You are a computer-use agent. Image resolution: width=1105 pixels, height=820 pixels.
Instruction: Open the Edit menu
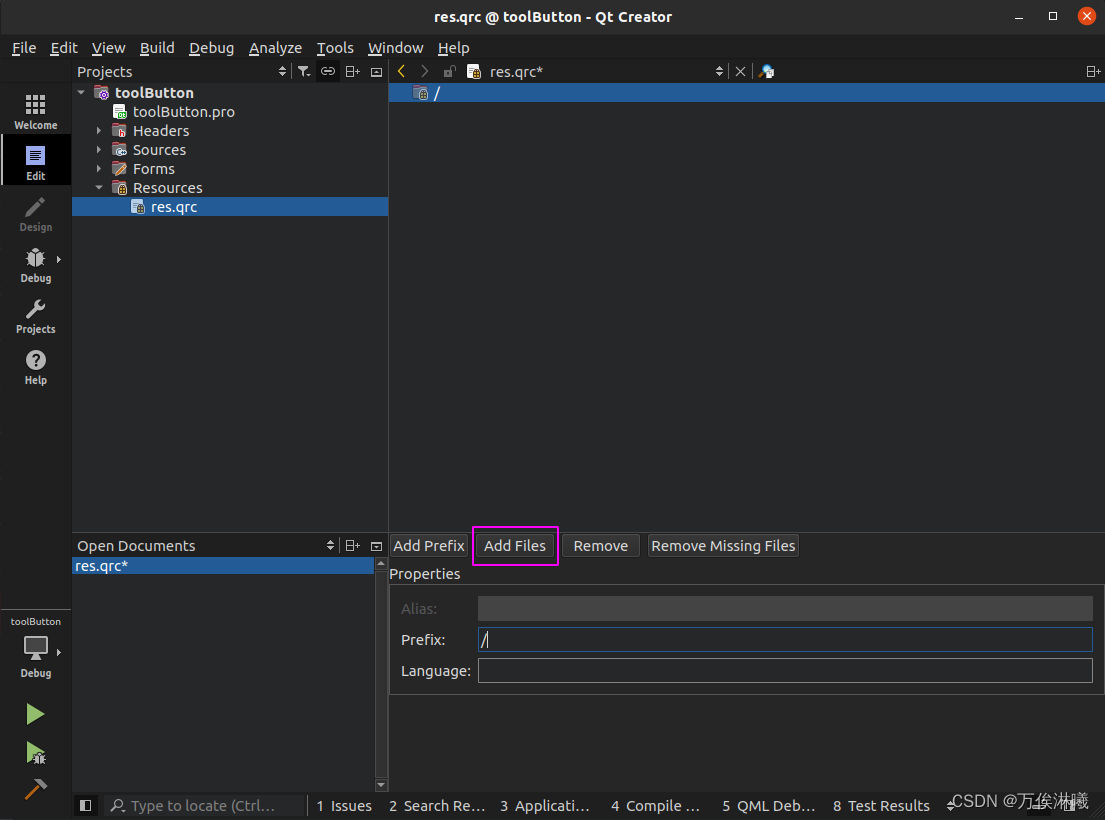tap(63, 48)
